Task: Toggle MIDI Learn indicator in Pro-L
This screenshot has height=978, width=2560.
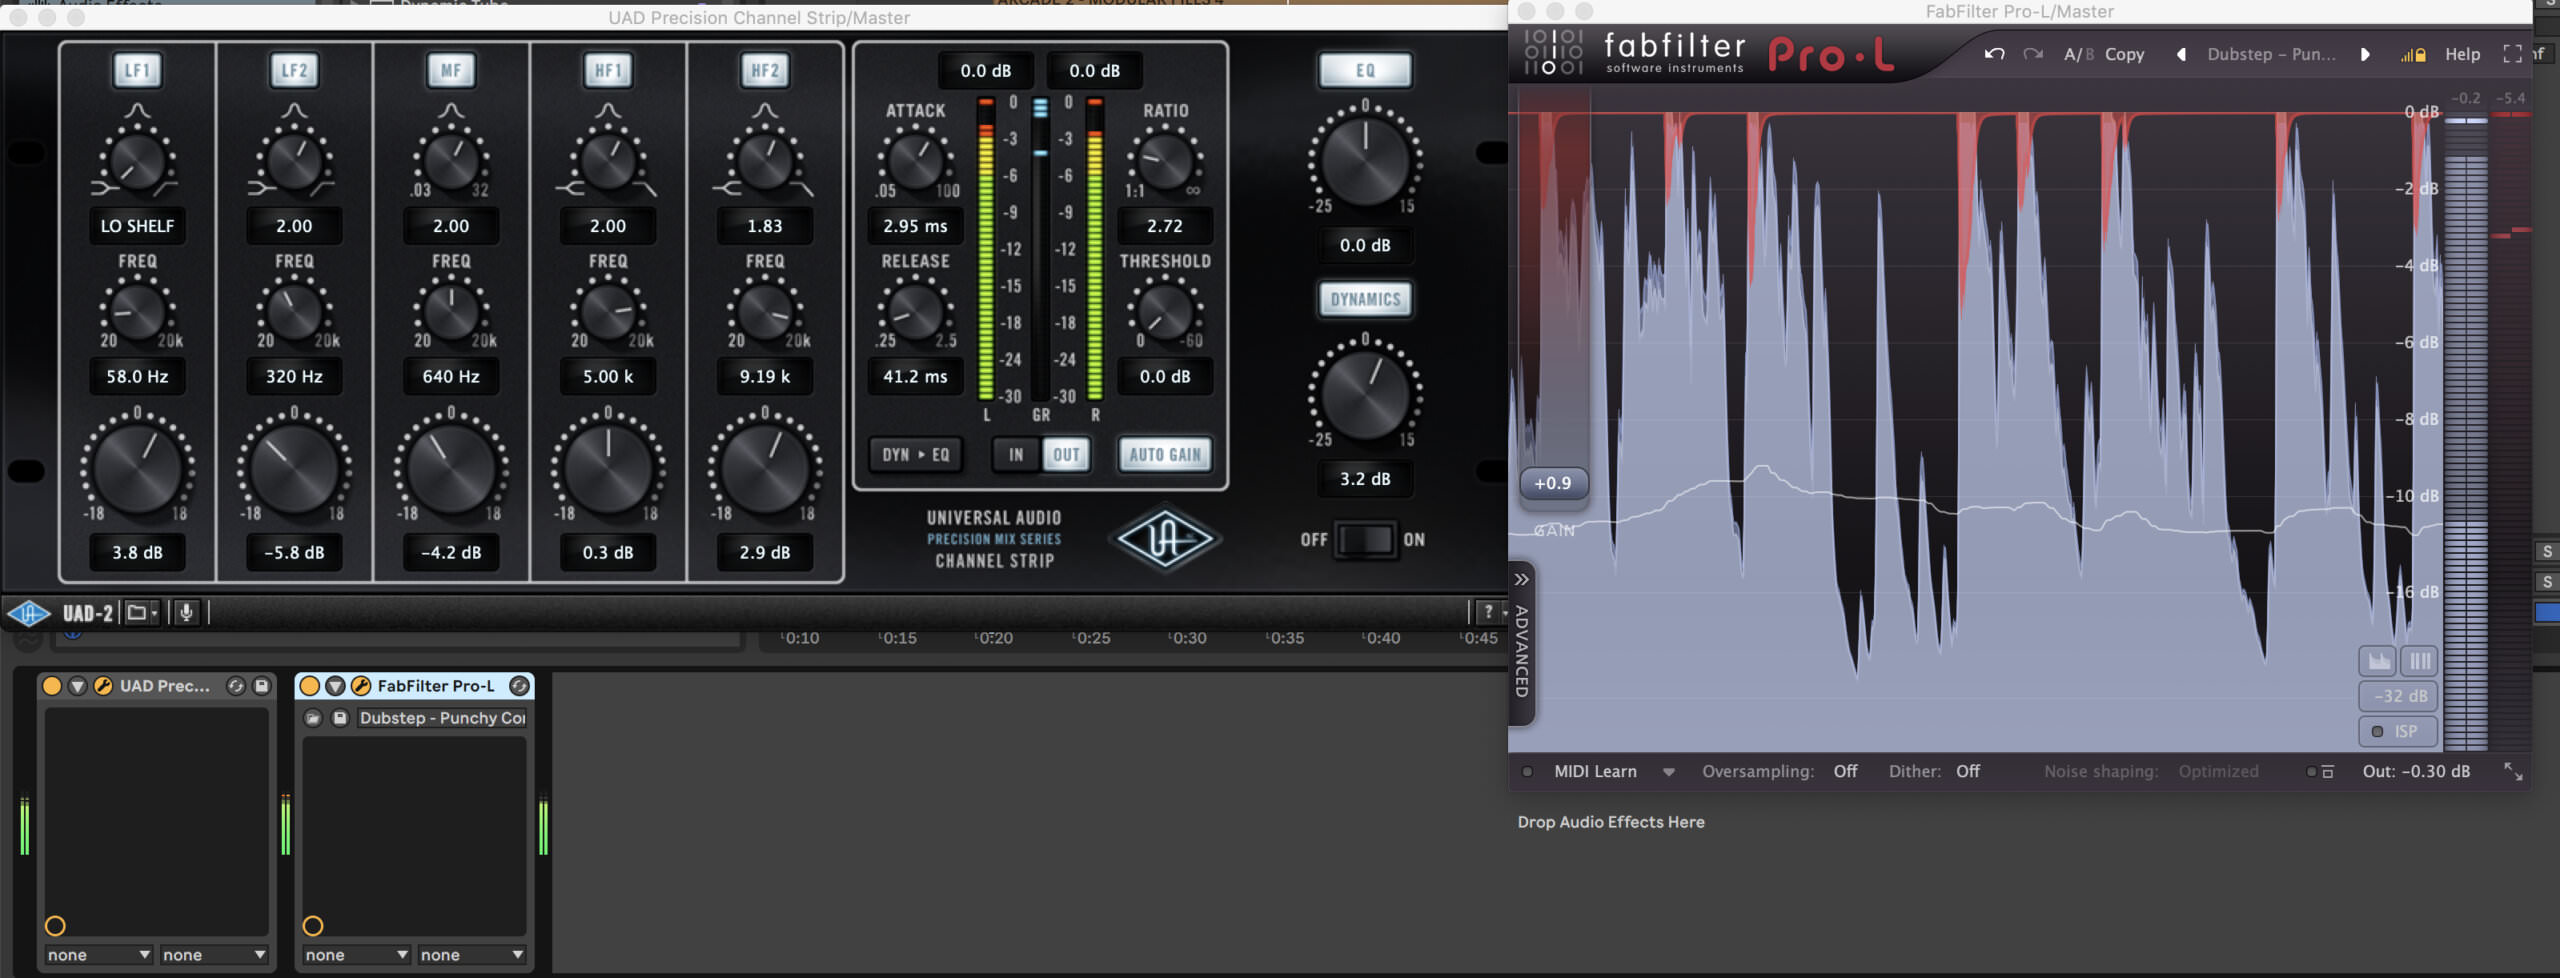Action: [x=1527, y=772]
